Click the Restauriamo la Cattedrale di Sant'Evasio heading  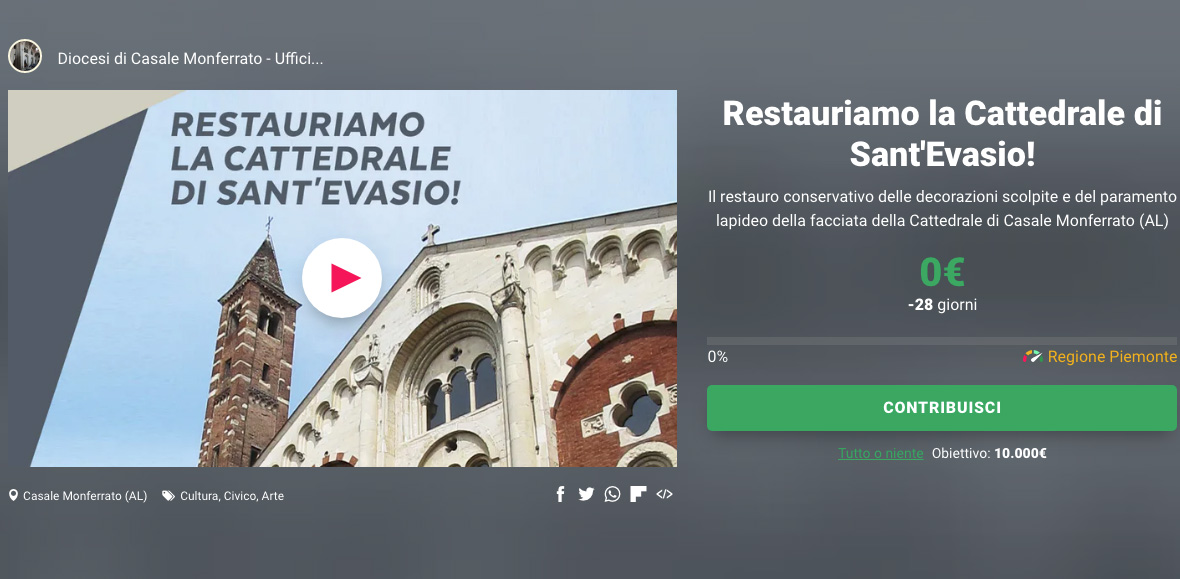[941, 134]
